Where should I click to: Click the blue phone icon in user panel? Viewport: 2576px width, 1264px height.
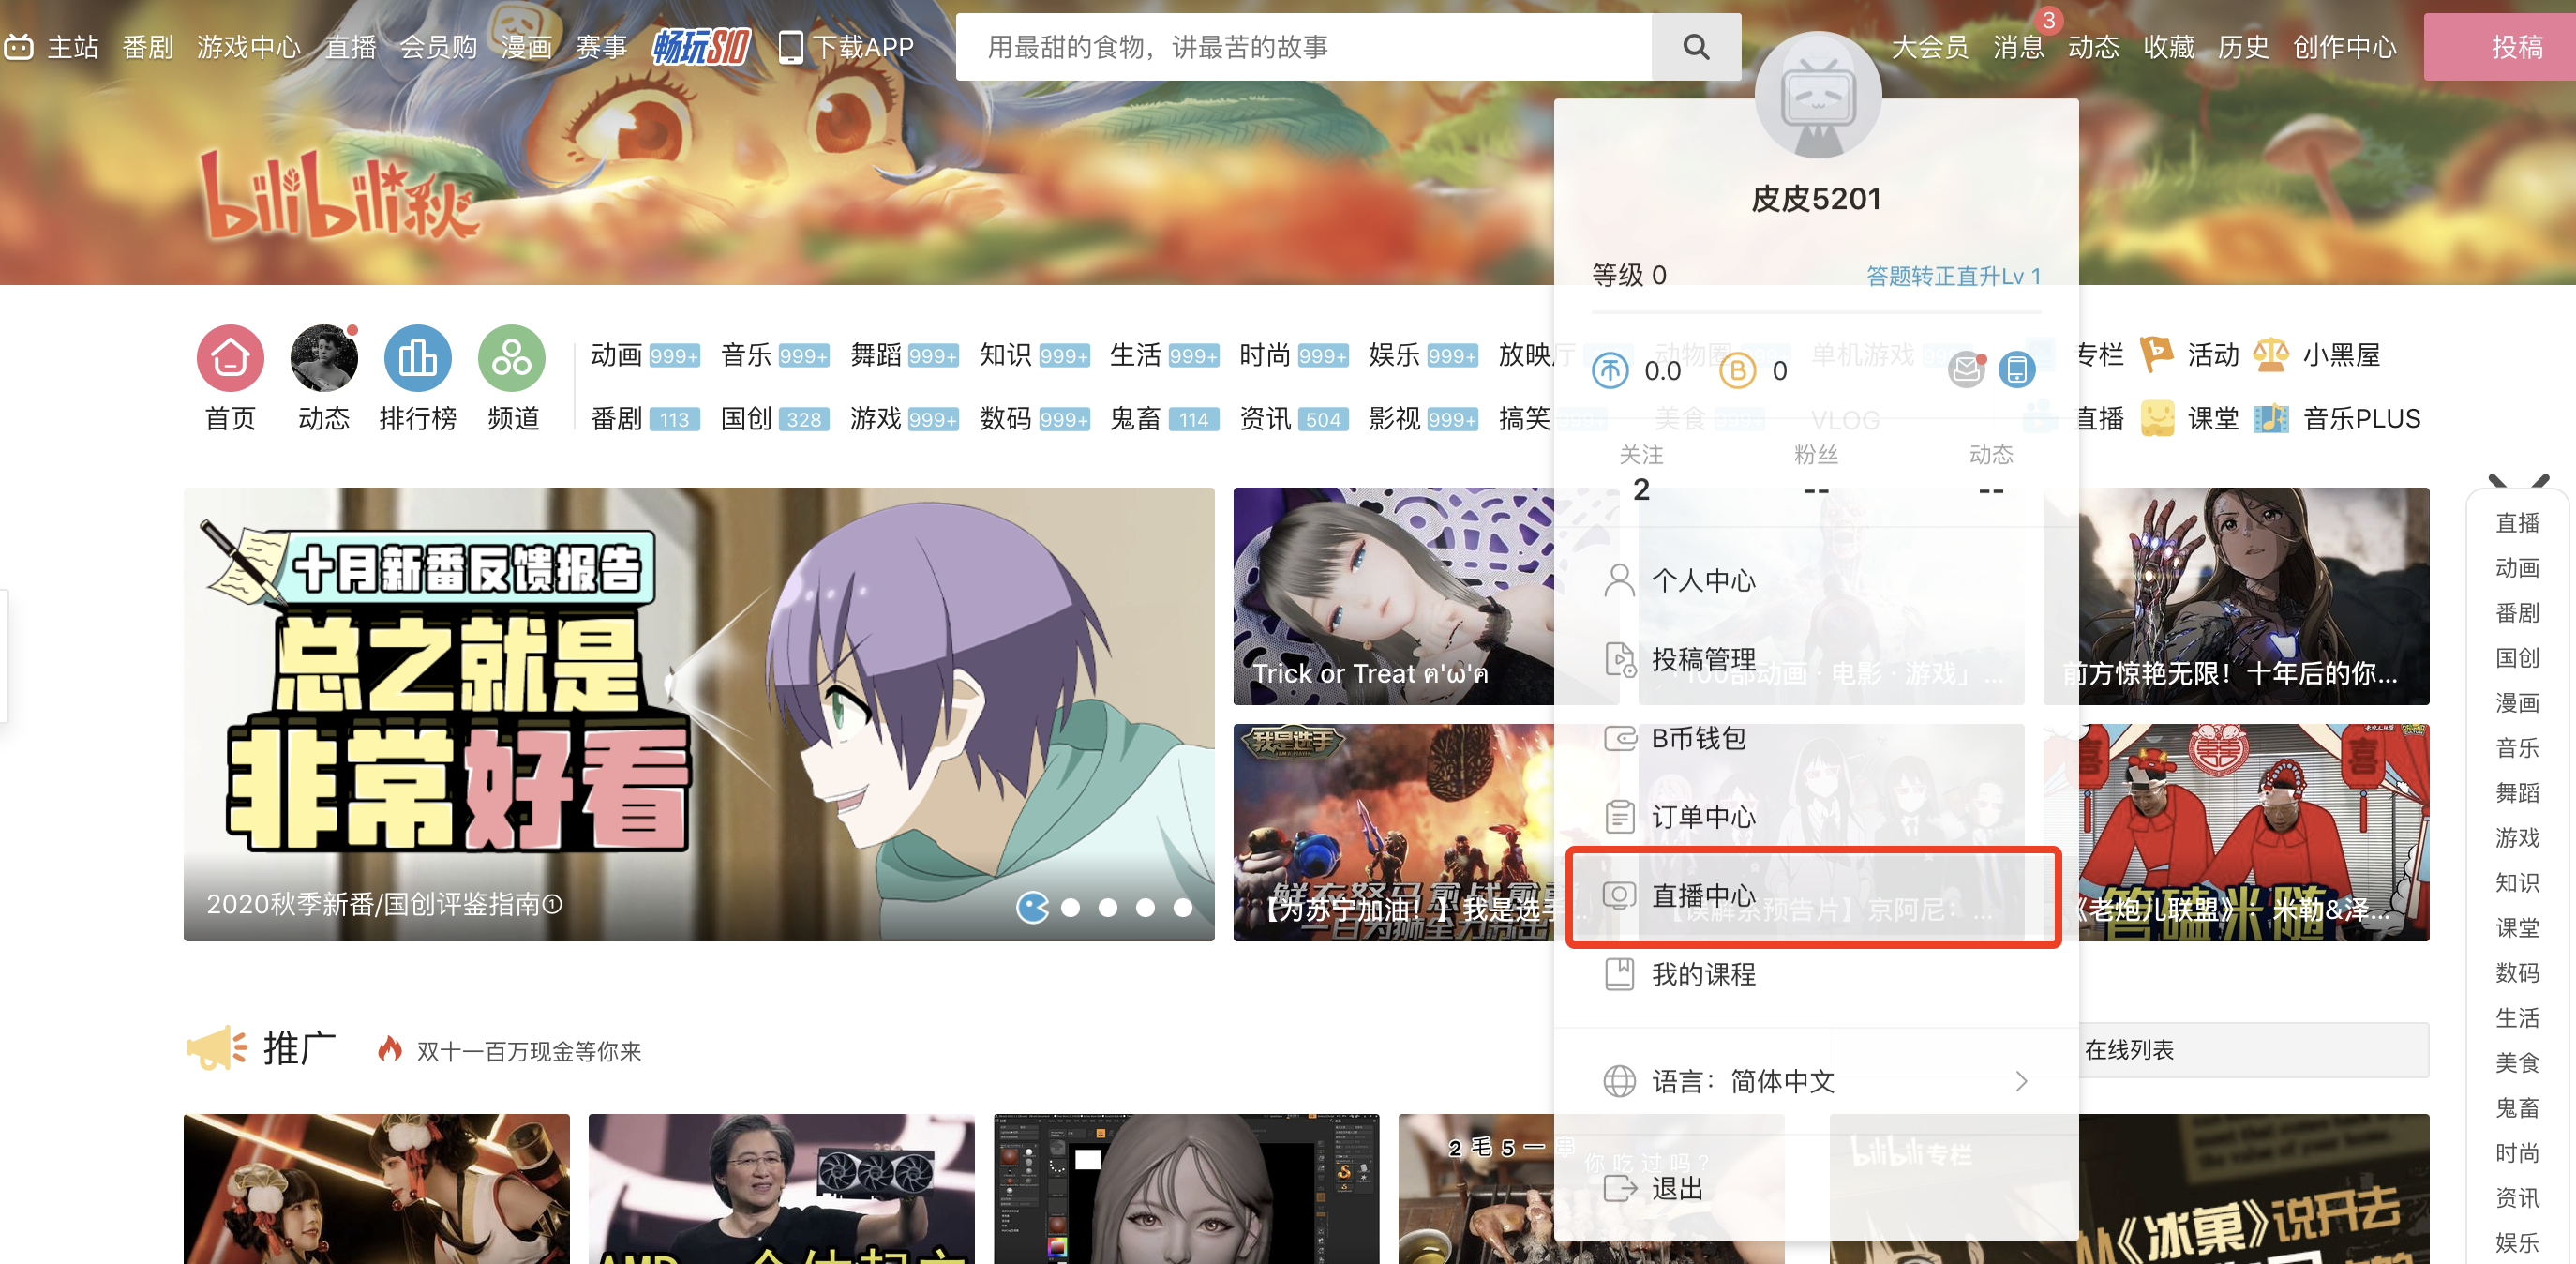pos(2016,371)
